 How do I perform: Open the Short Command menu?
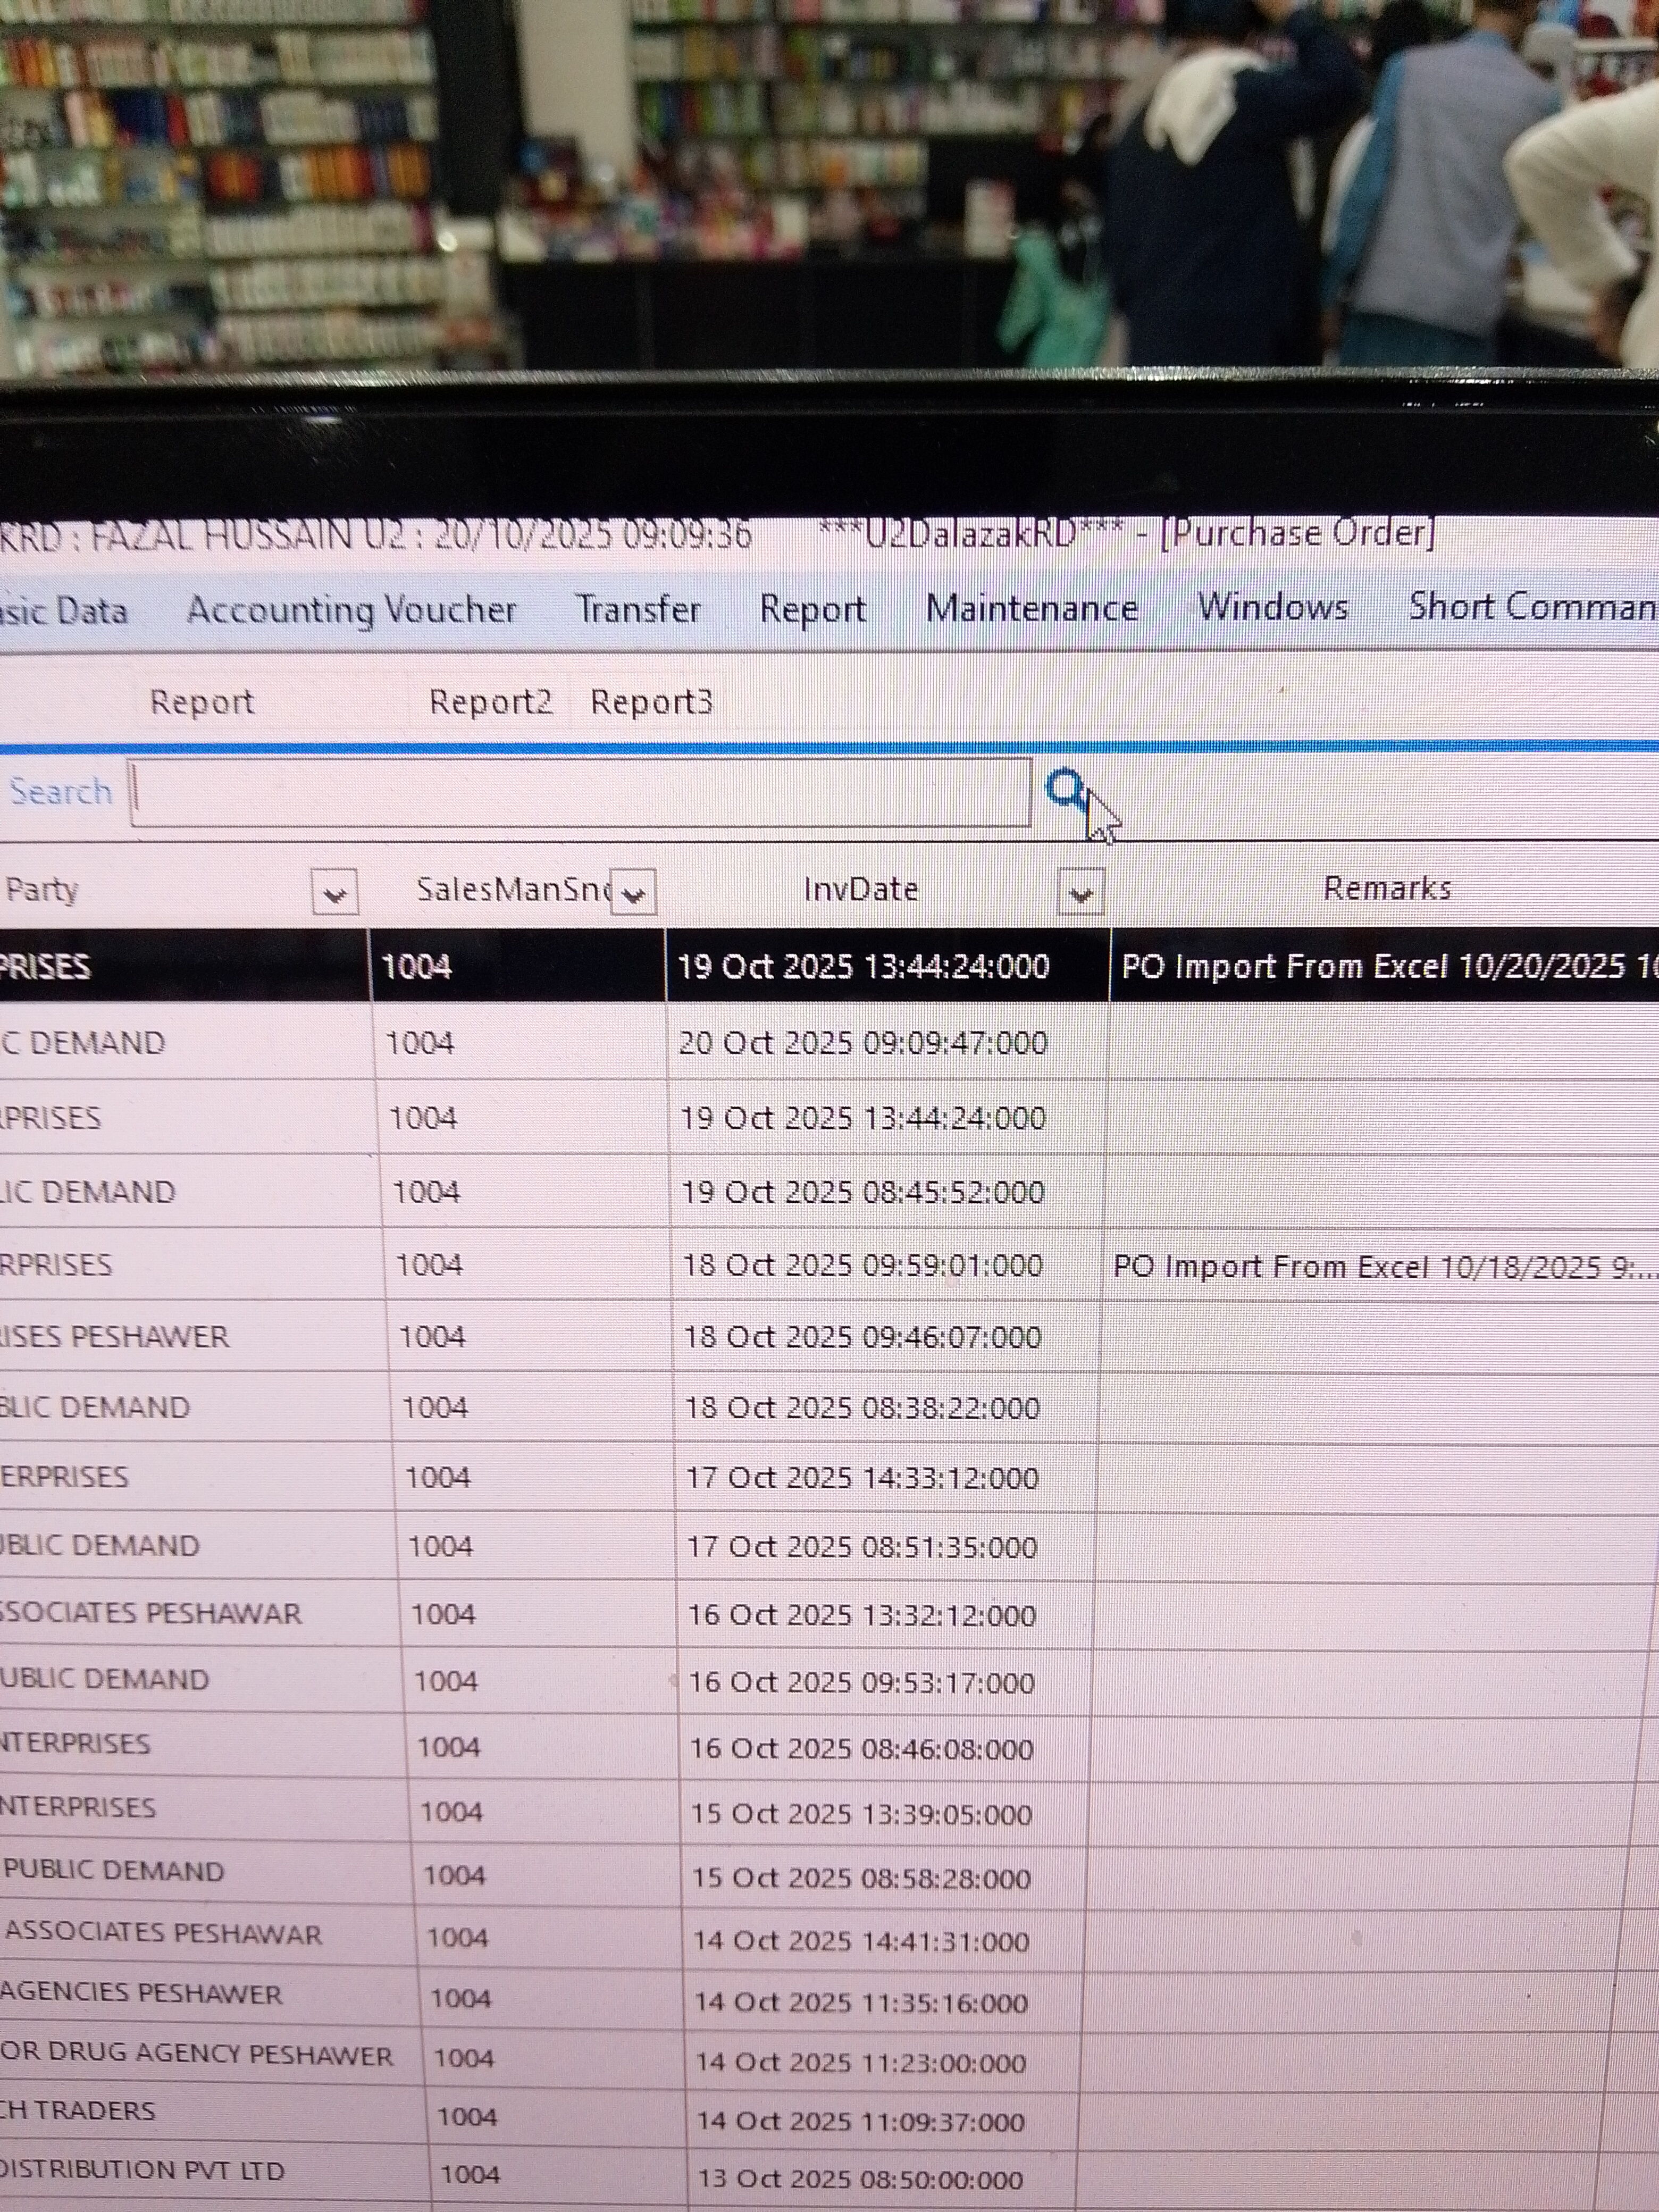pyautogui.click(x=1530, y=606)
